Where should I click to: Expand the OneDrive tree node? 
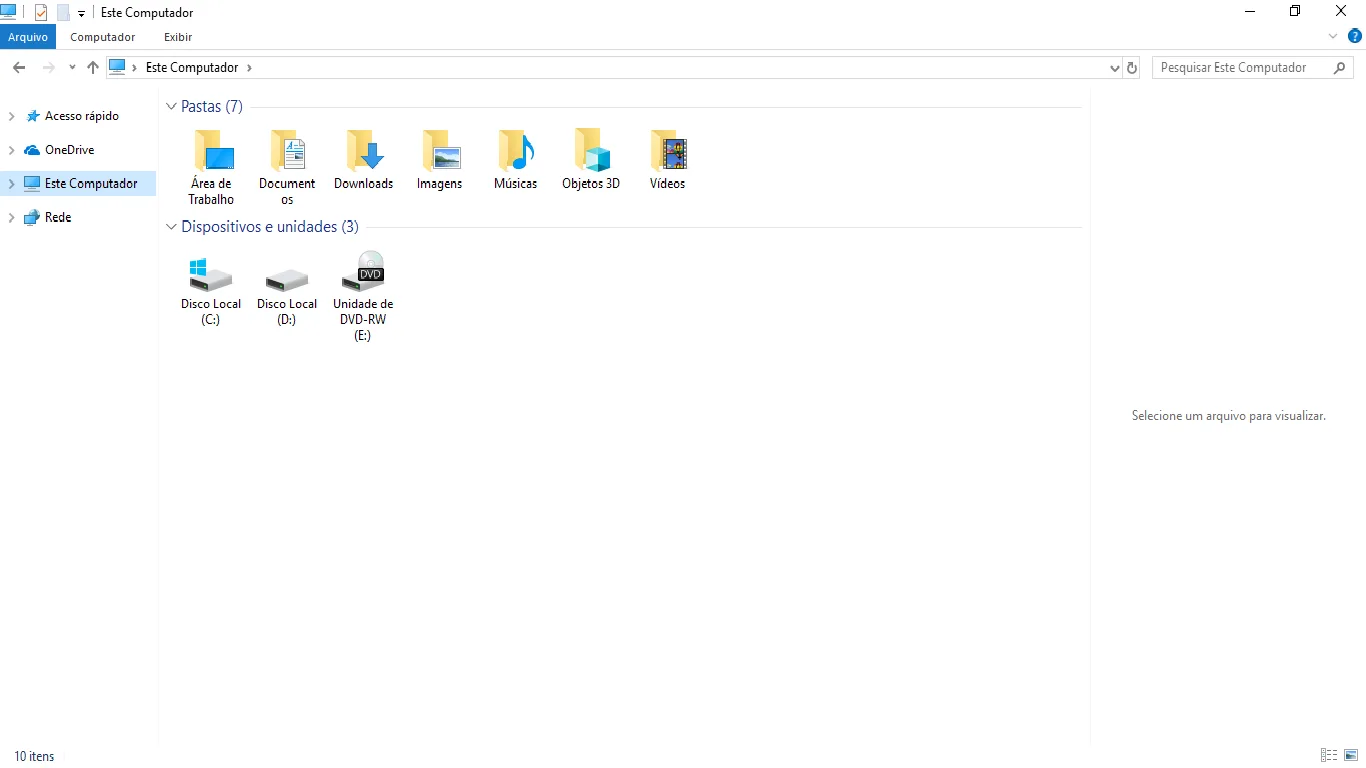12,150
